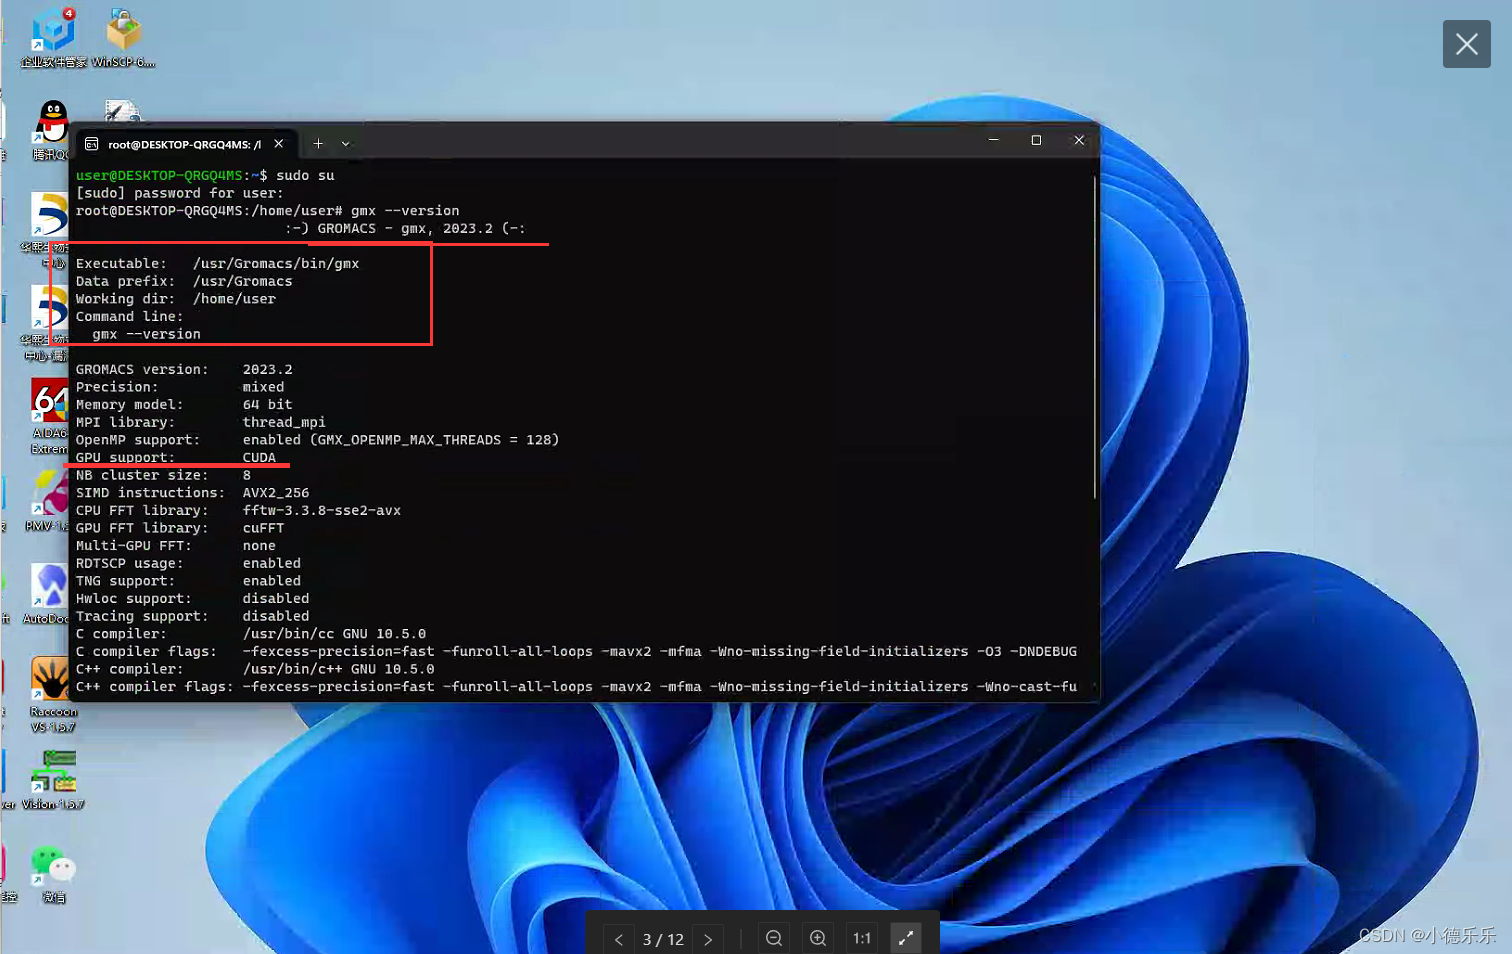
Task: Click the NB cluster size row
Action: (x=164, y=475)
